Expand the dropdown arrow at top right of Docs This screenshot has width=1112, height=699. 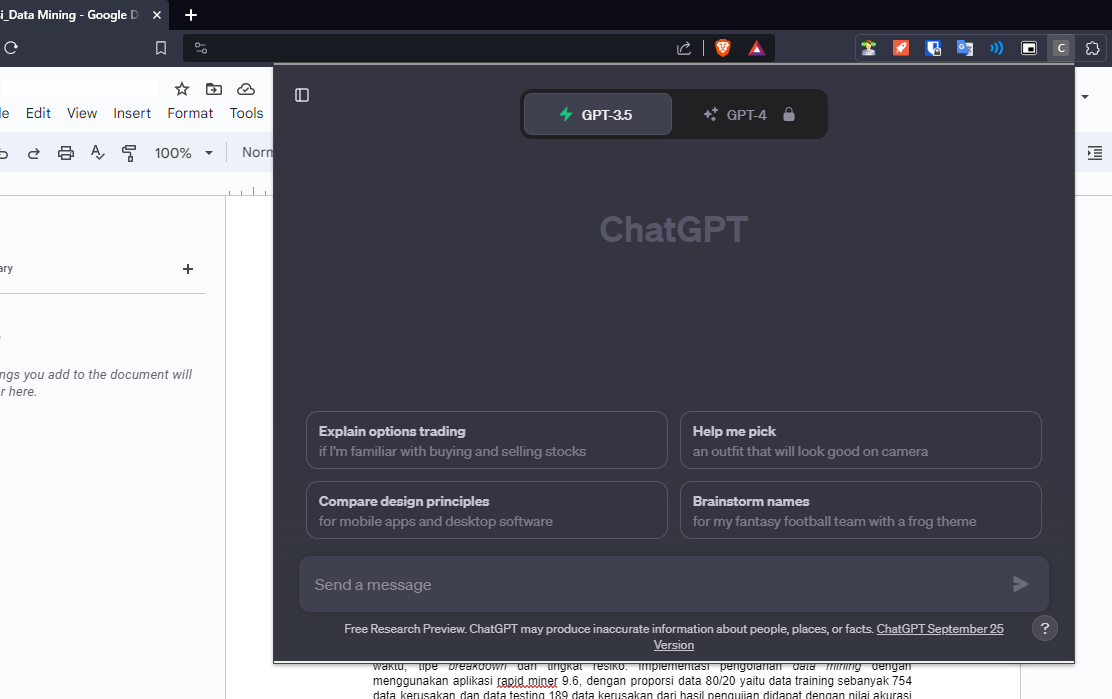pos(1085,96)
